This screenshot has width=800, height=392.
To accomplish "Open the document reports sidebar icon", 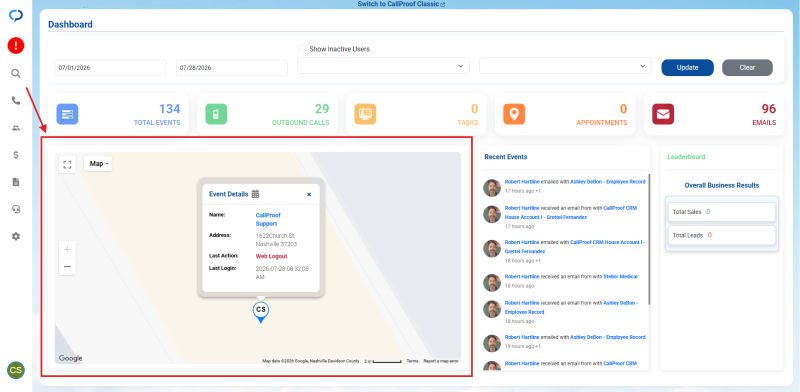I will (x=16, y=182).
